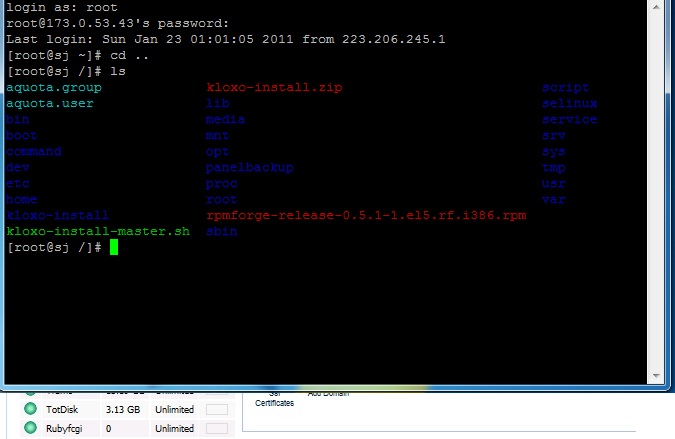675x439 pixels.
Task: Click aquota.group in the ls listing
Action: click(54, 87)
